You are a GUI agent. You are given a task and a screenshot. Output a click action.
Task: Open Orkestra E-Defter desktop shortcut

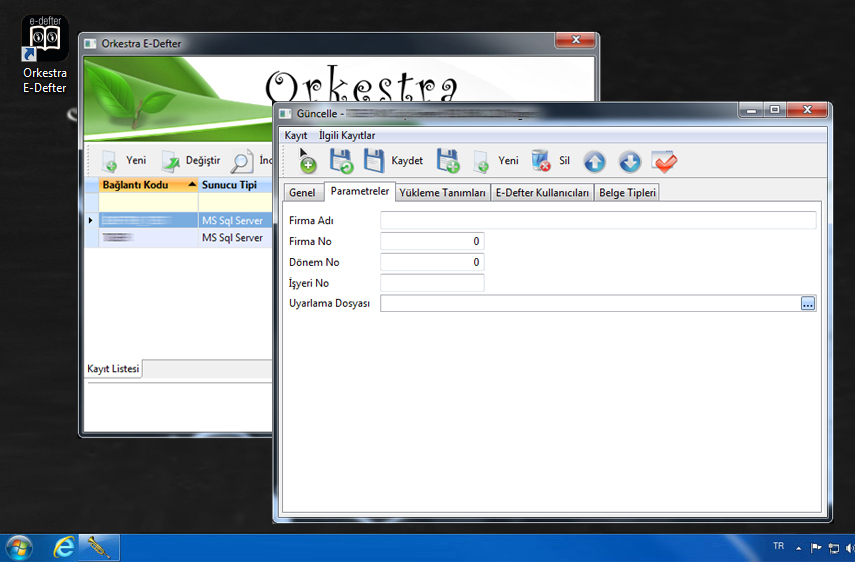[x=45, y=55]
